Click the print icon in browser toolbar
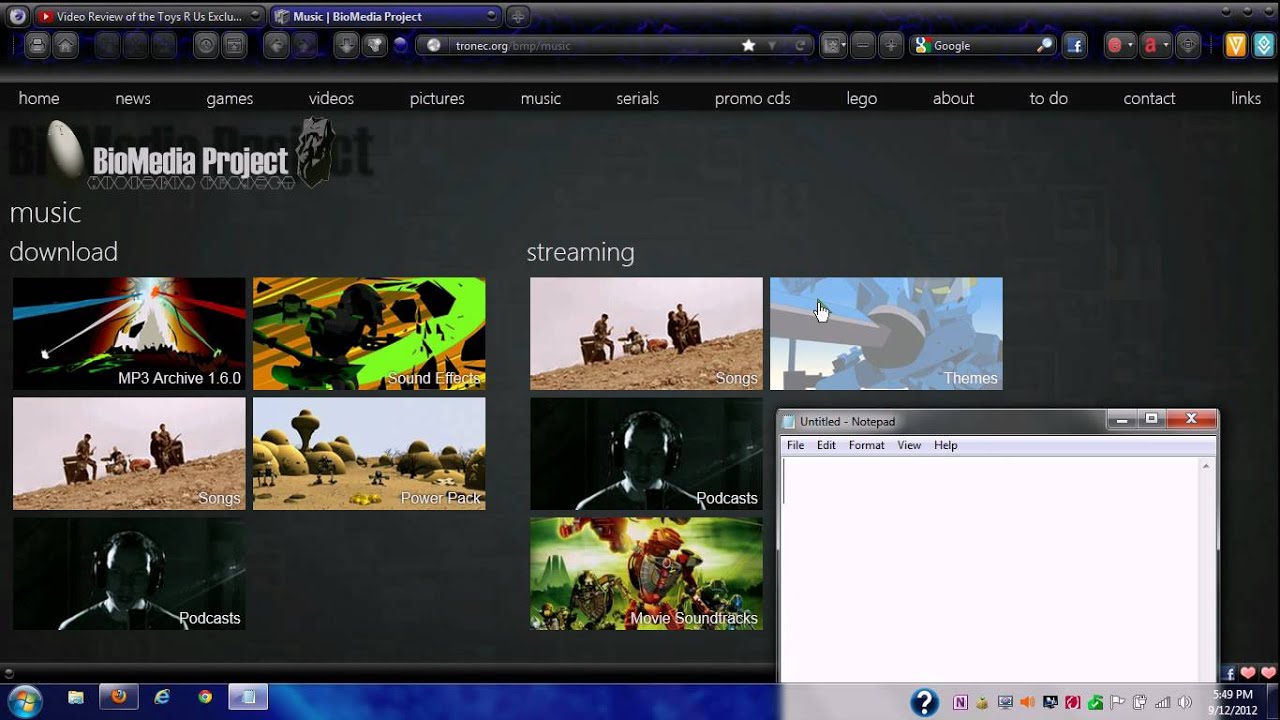This screenshot has width=1280, height=720. [x=37, y=45]
